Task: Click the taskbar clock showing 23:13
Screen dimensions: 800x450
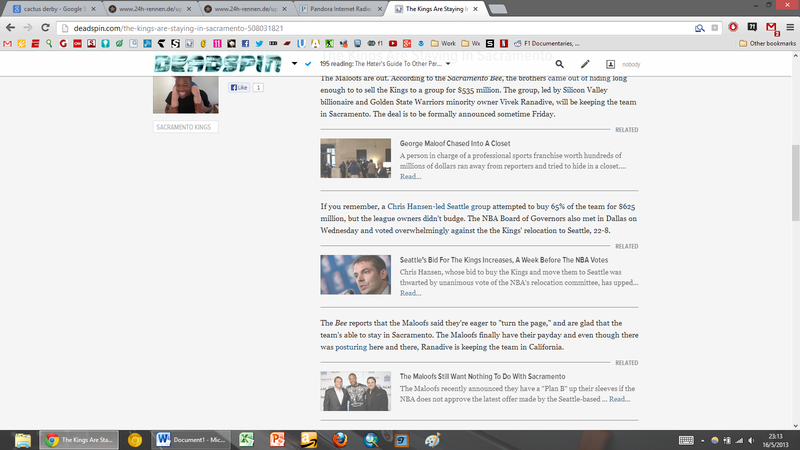Action: [776, 440]
